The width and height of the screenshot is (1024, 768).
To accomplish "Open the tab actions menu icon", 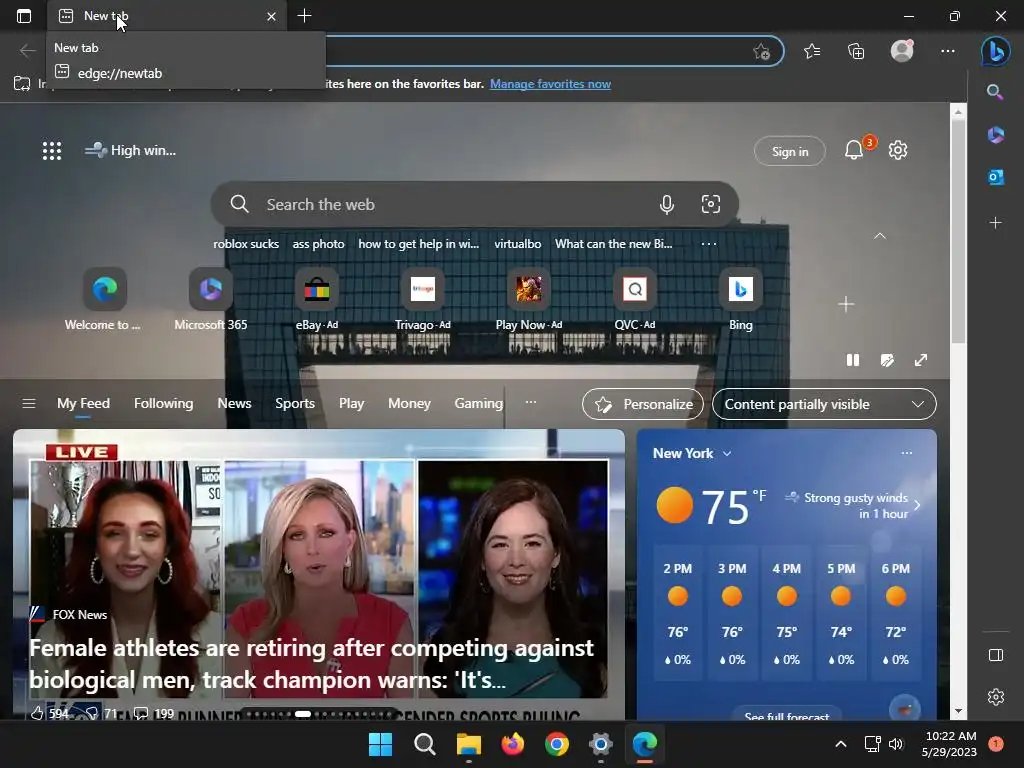I will click(x=24, y=16).
